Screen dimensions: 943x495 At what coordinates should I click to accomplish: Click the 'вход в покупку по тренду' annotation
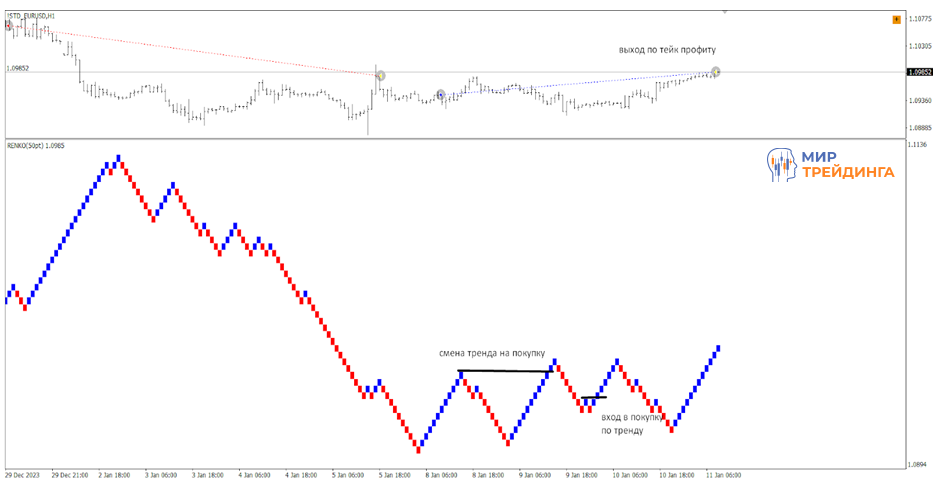622,423
